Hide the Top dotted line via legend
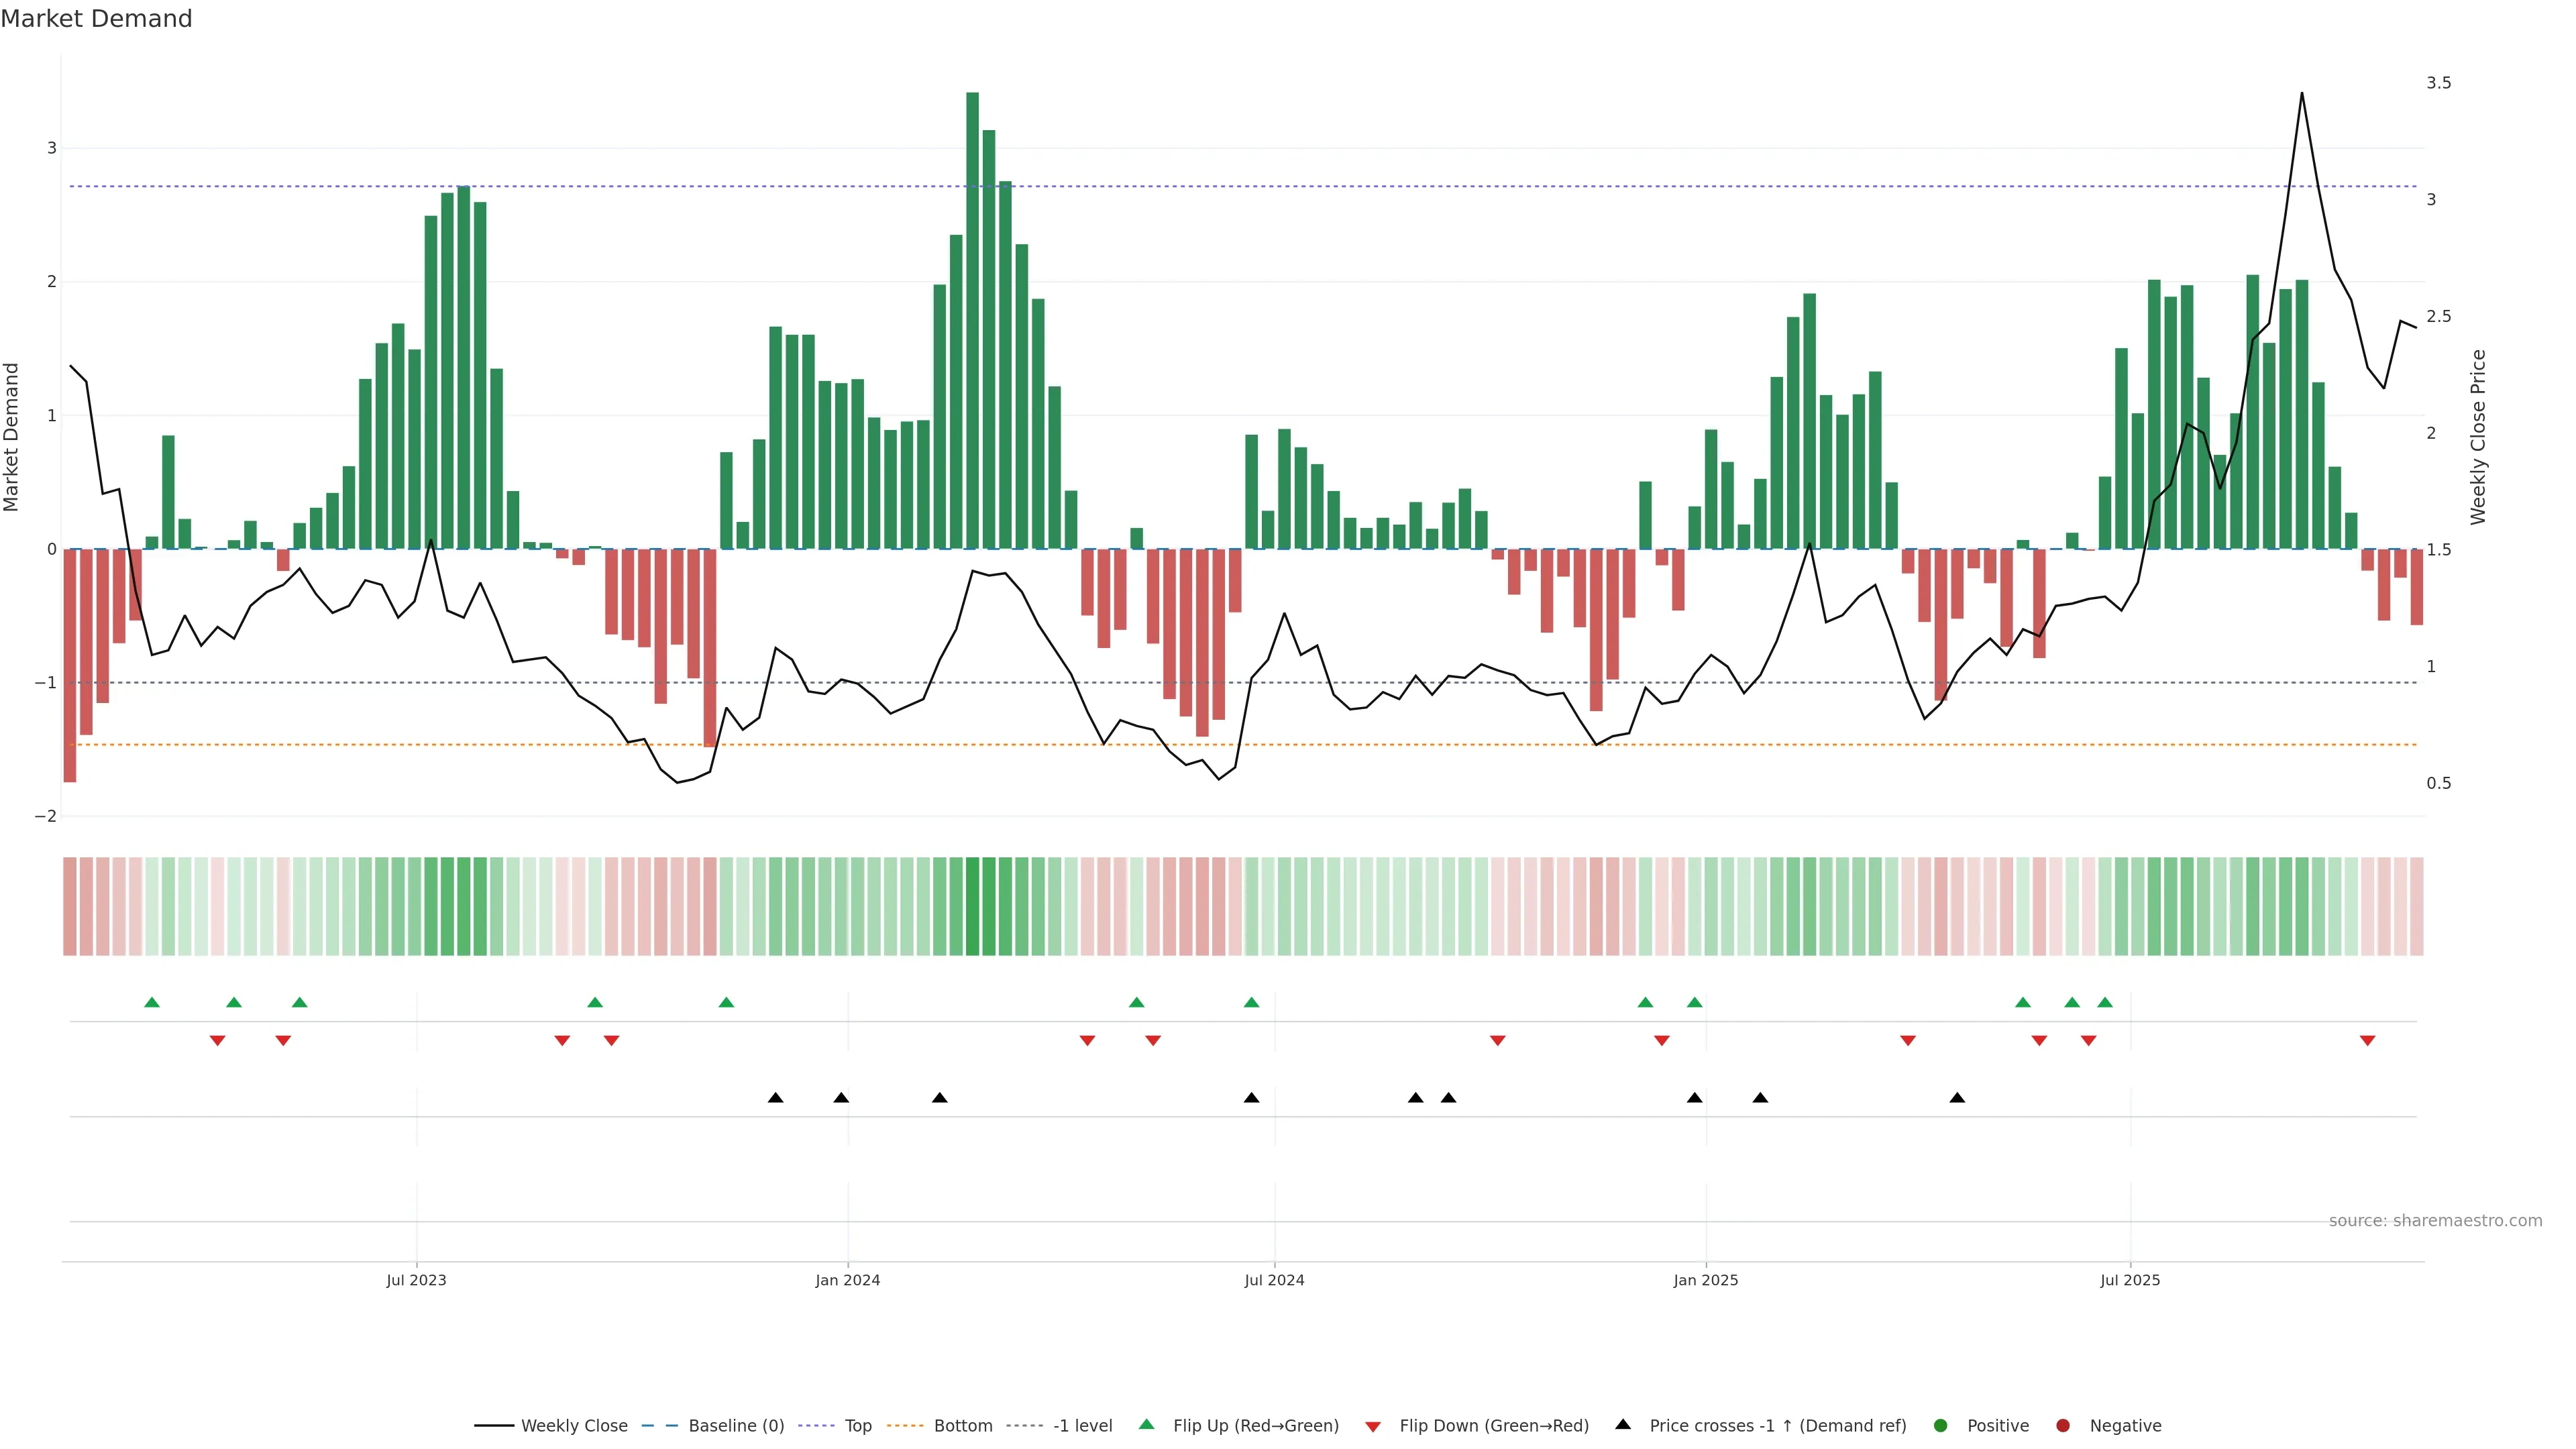Image resolution: width=2576 pixels, height=1449 pixels. 857,1425
